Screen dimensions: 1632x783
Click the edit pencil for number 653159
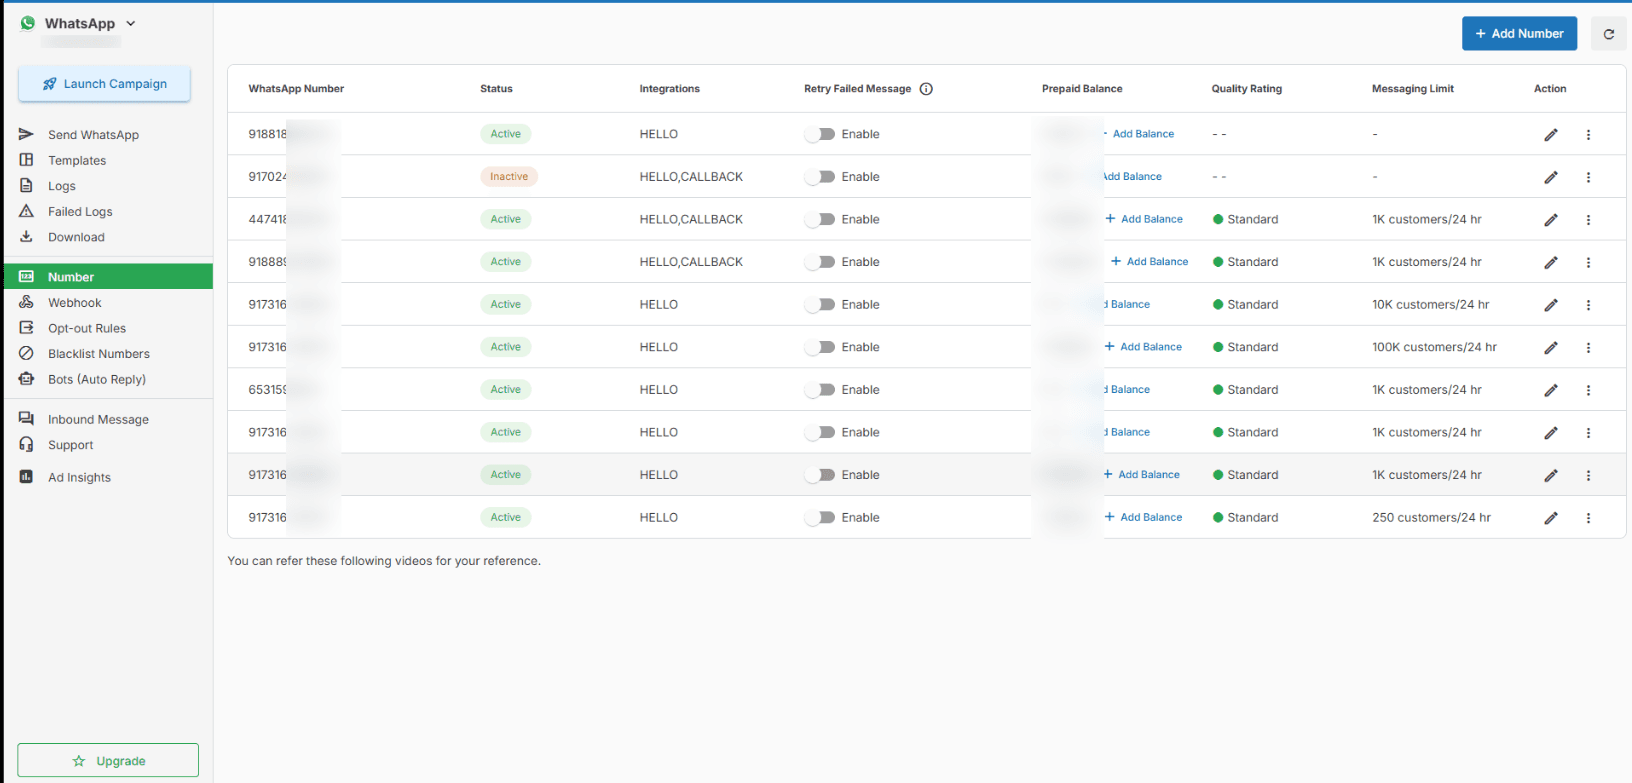[1550, 390]
